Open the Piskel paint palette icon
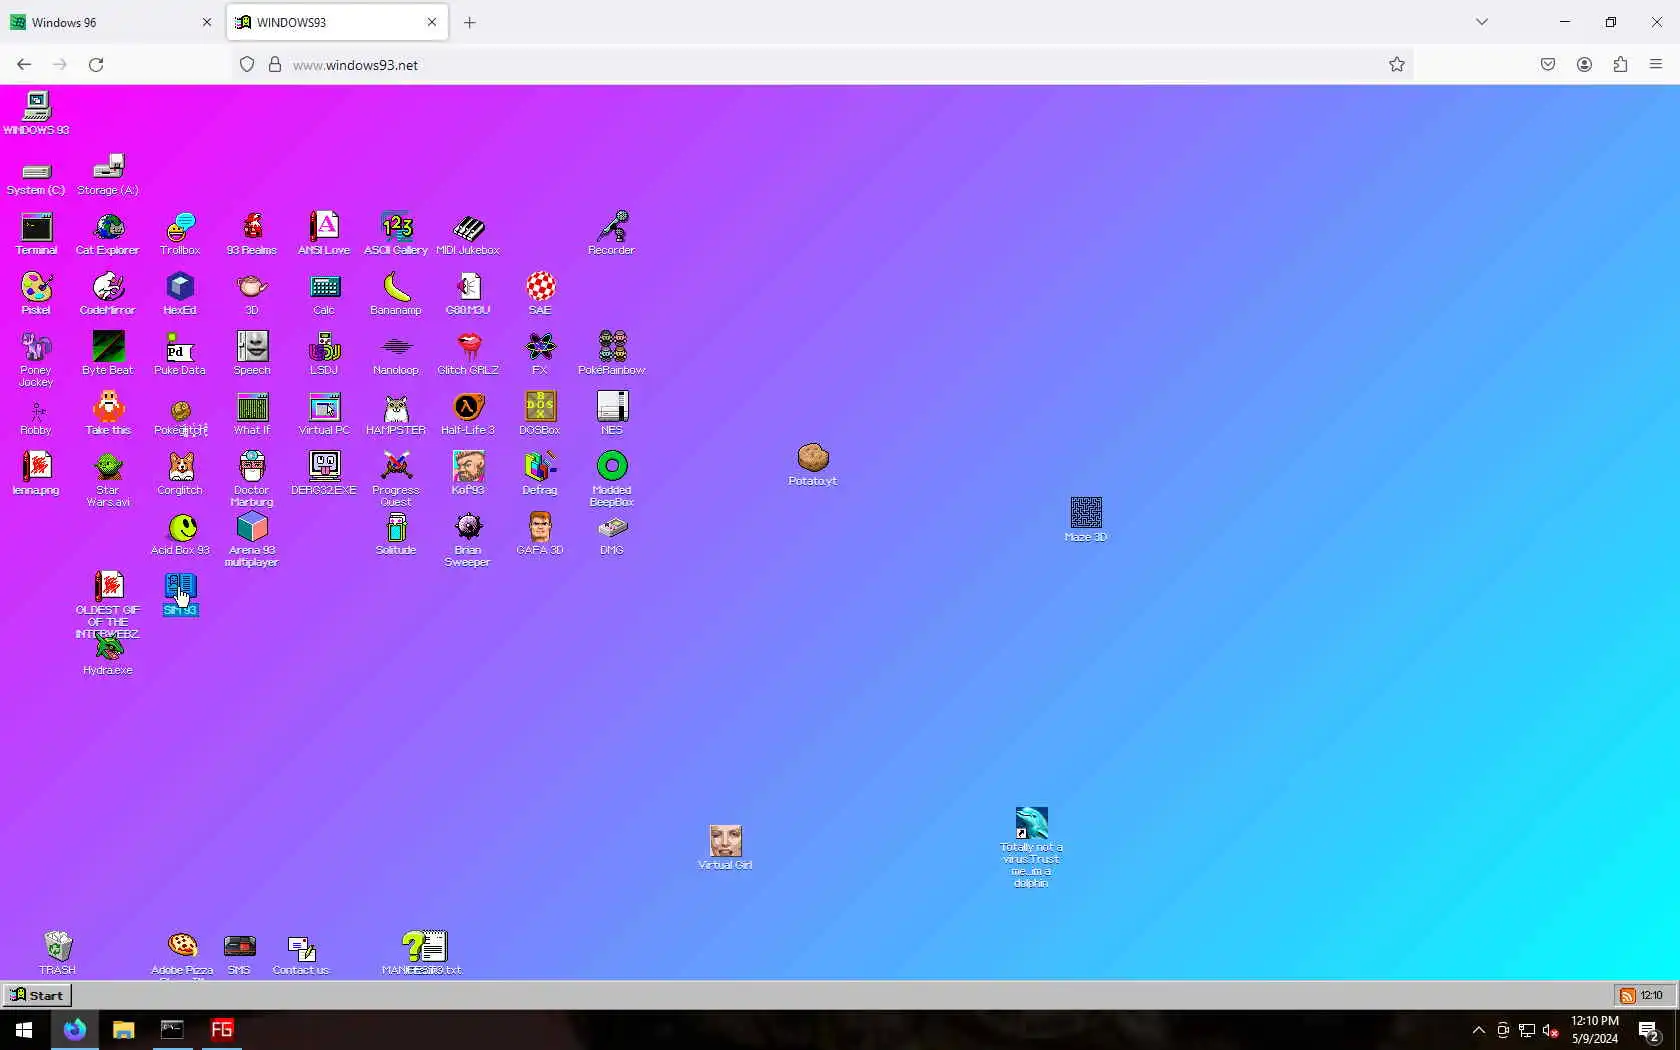Screen dimensions: 1680x1050 (x=36, y=294)
